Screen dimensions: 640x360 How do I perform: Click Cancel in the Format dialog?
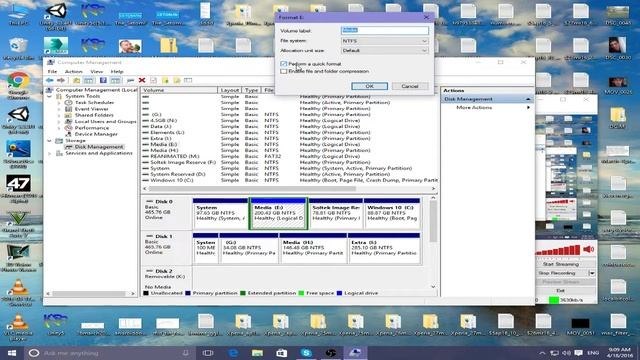pyautogui.click(x=410, y=86)
